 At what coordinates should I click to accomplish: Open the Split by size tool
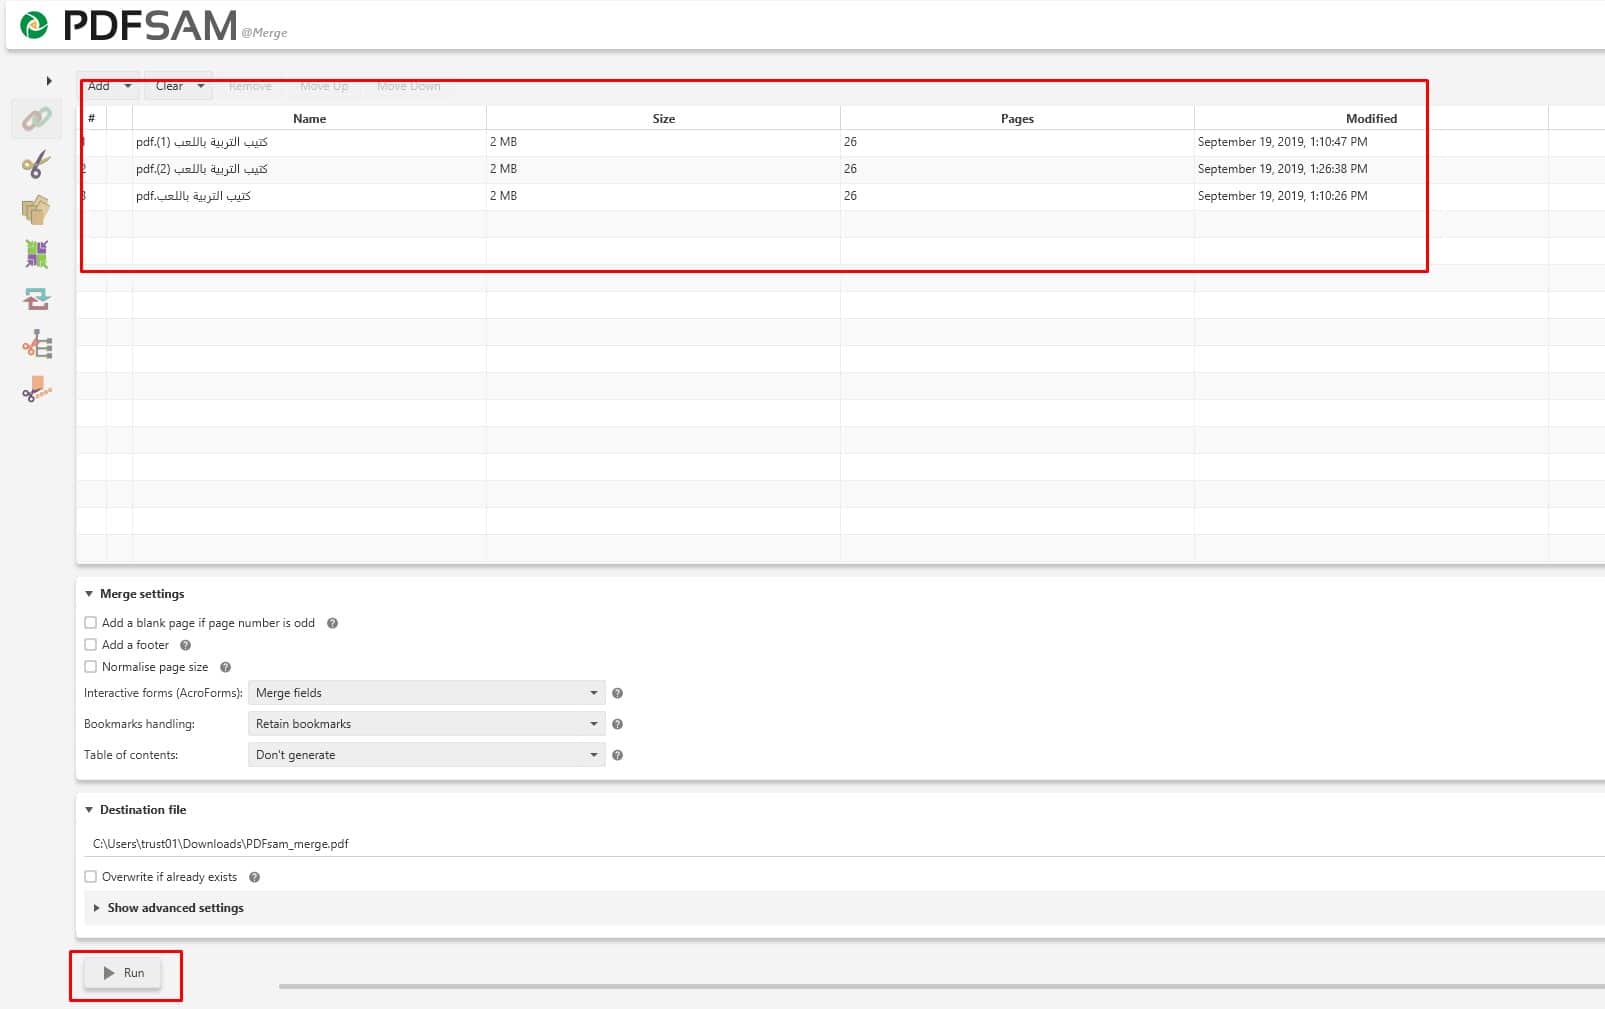click(x=37, y=390)
